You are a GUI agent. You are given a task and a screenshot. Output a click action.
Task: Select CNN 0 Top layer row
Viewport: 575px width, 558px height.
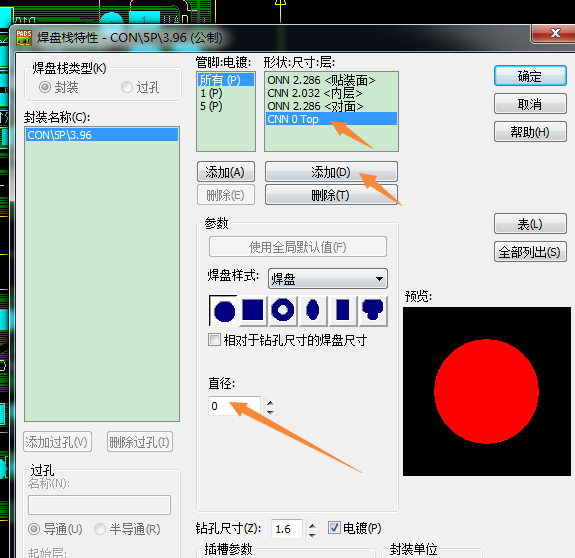331,119
